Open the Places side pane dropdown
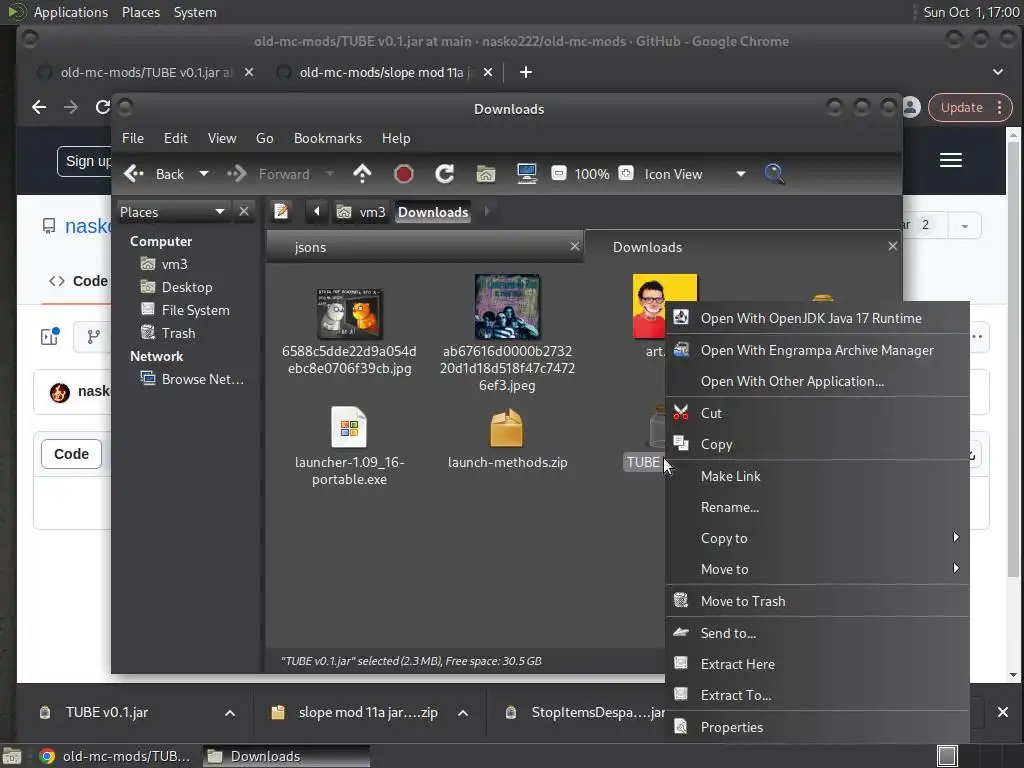 point(172,212)
